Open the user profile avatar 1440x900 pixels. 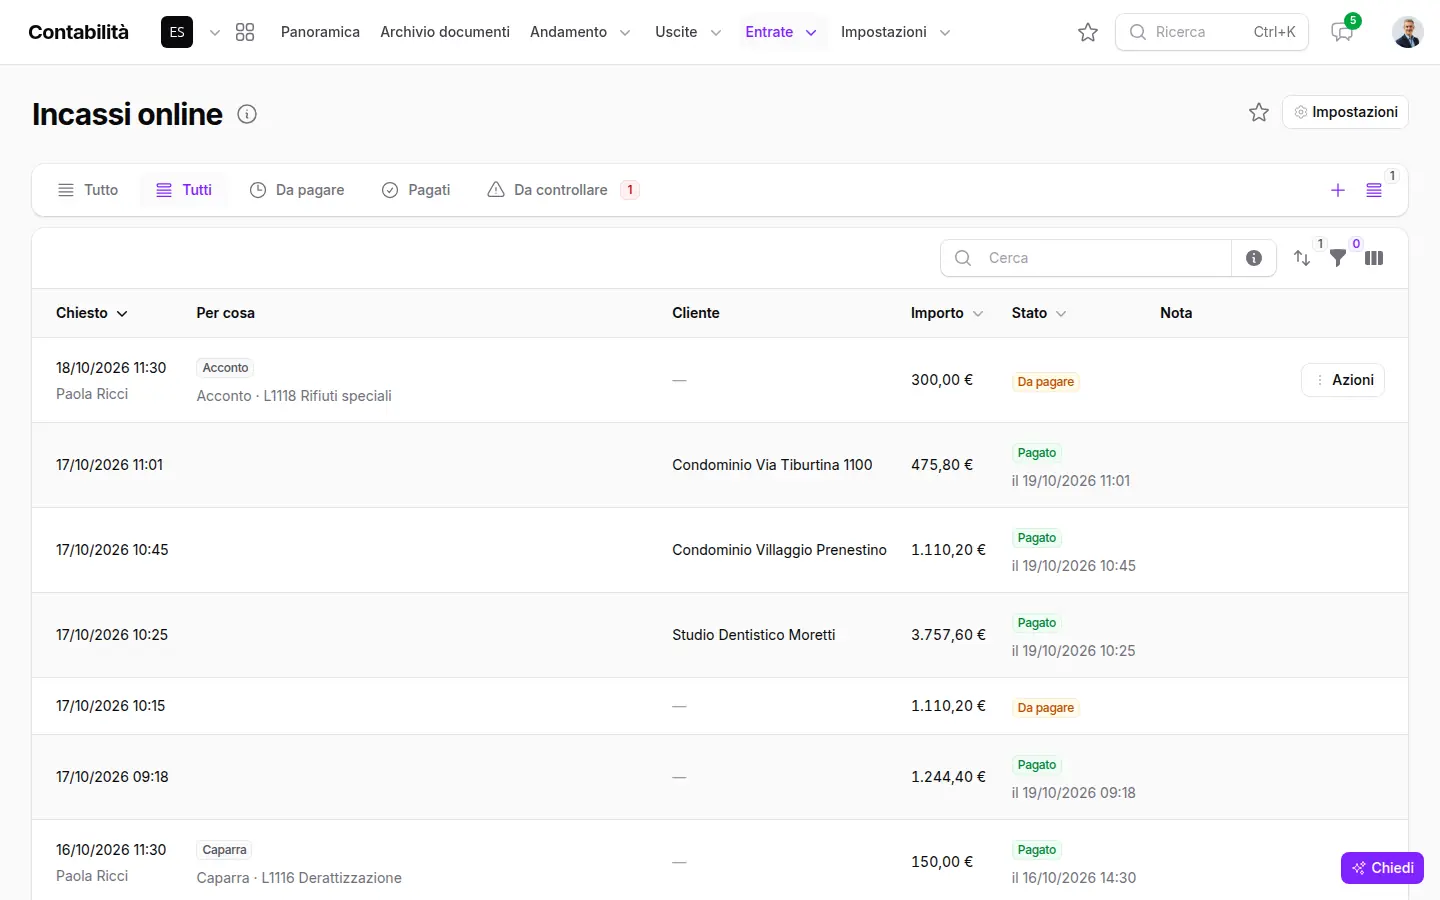pyautogui.click(x=1408, y=32)
